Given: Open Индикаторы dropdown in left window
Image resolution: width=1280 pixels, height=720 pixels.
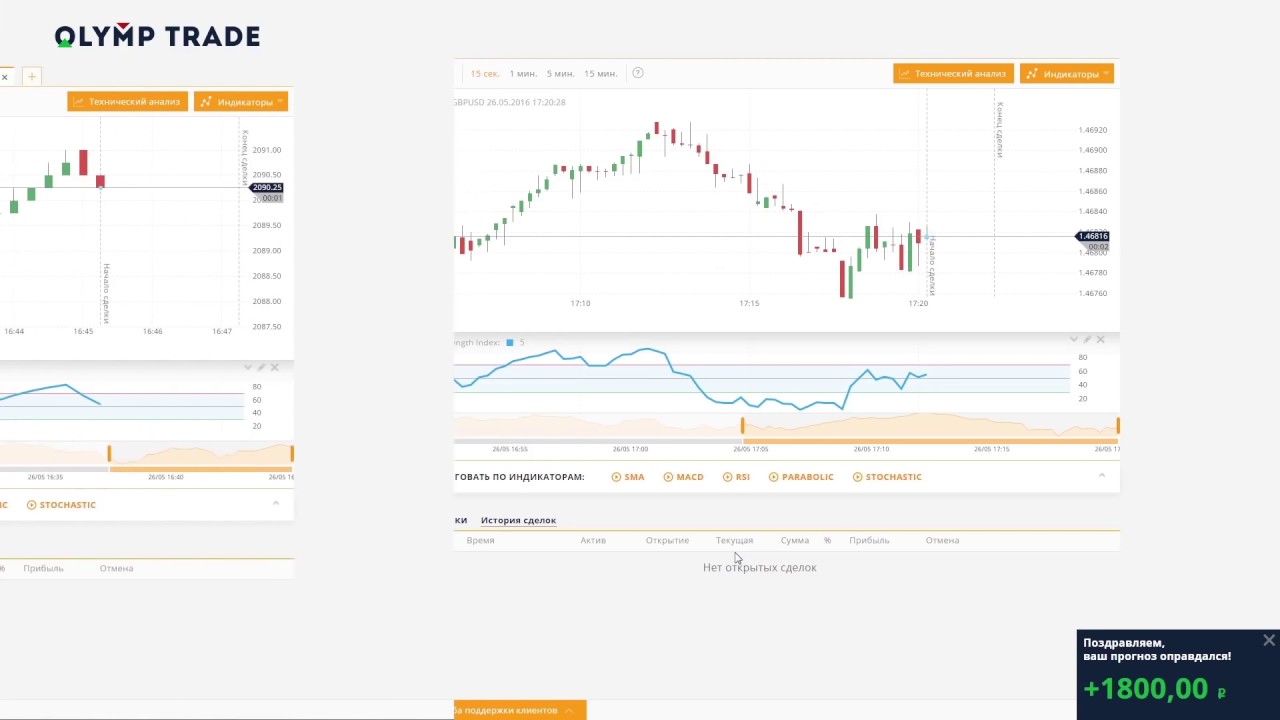Looking at the screenshot, I should tap(241, 102).
